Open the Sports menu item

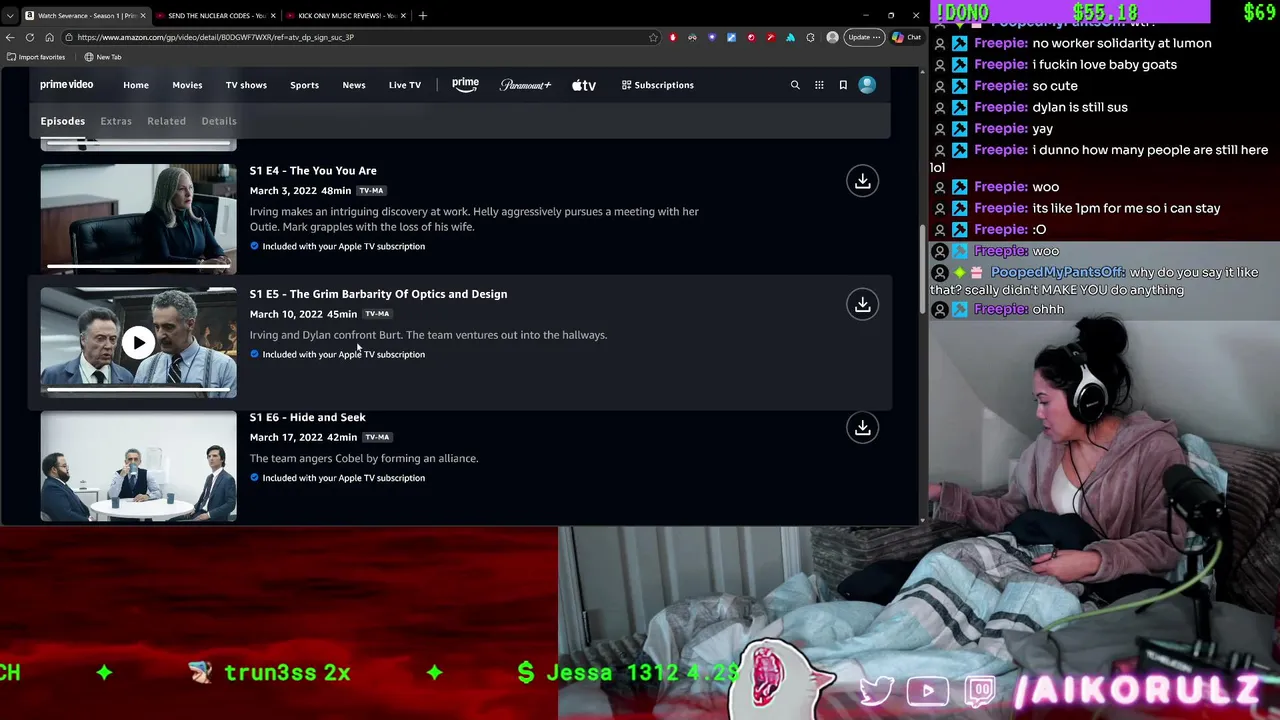point(304,85)
